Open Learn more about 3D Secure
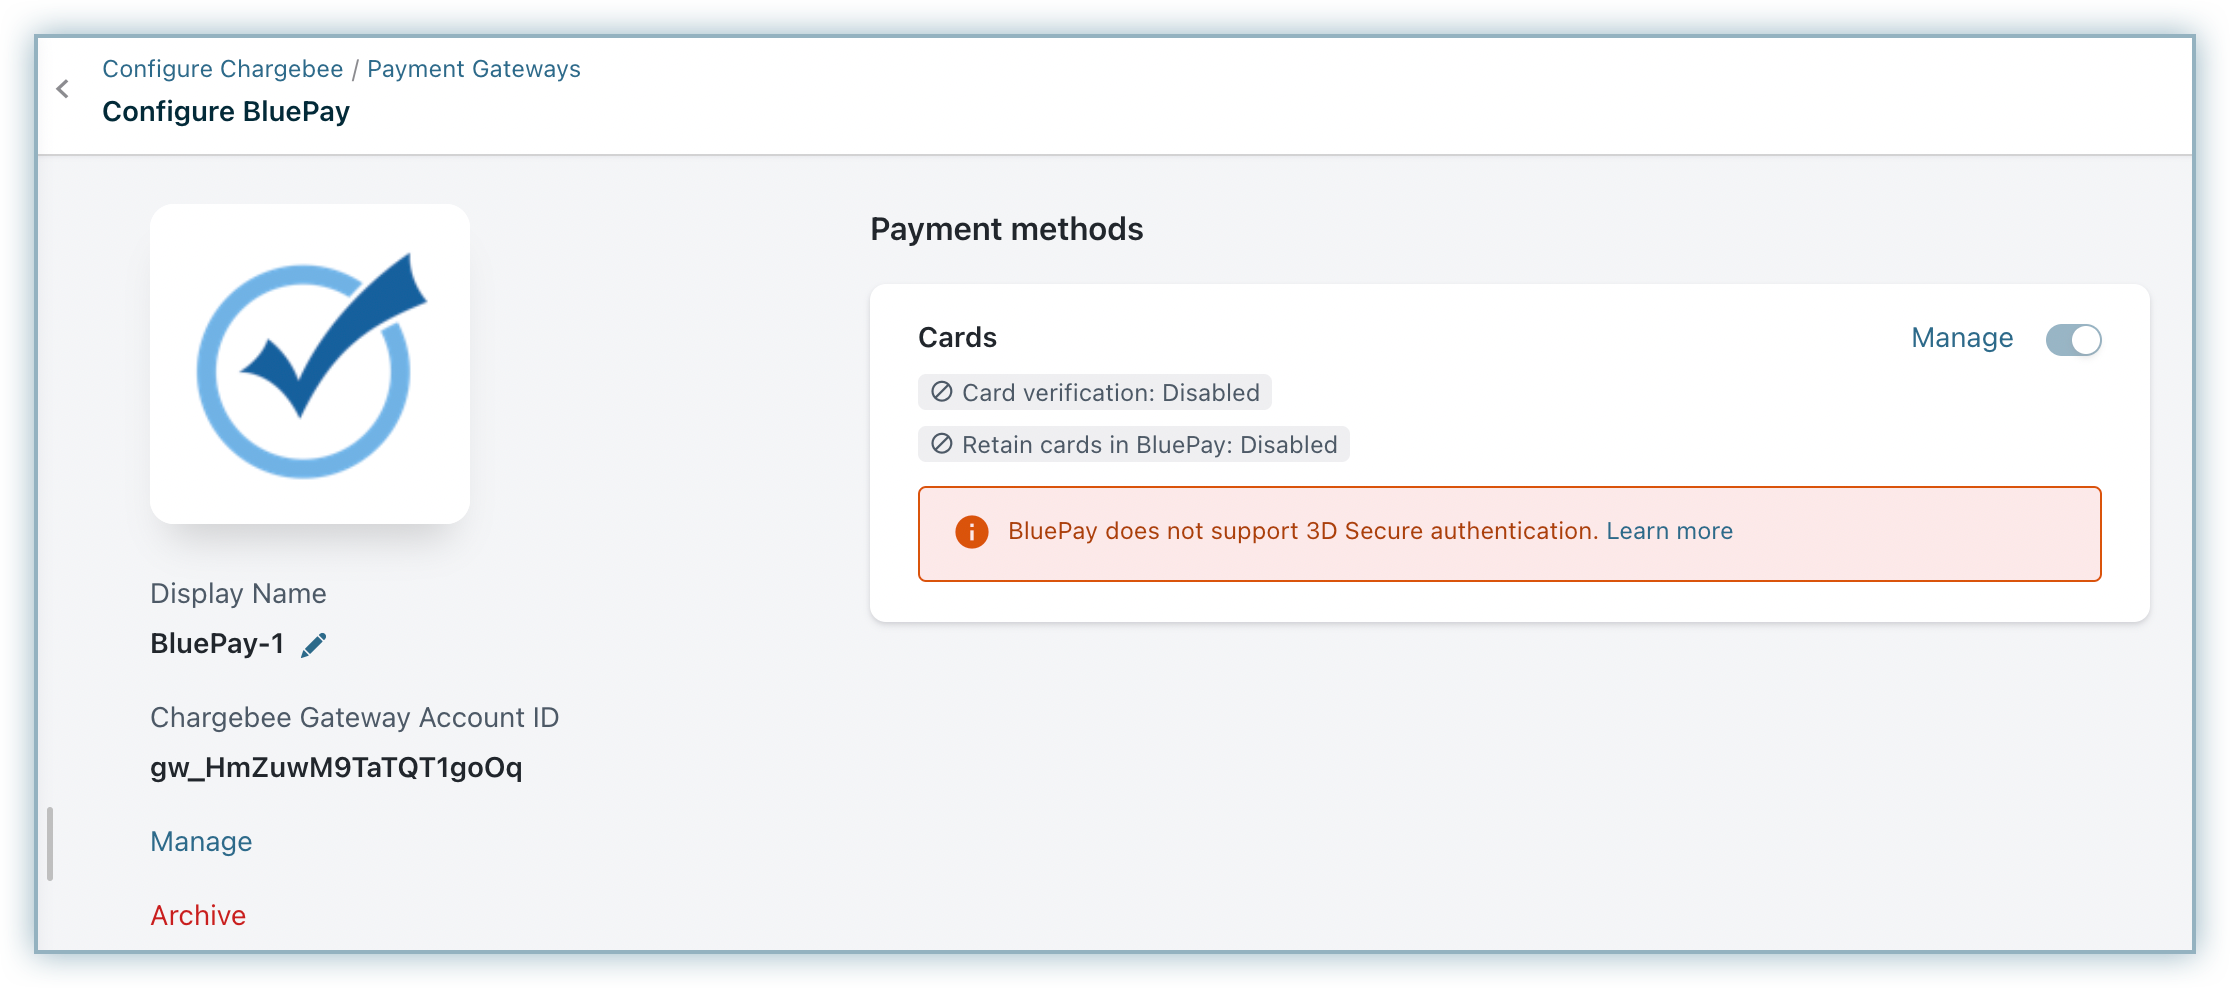This screenshot has width=2230, height=988. tap(1669, 531)
